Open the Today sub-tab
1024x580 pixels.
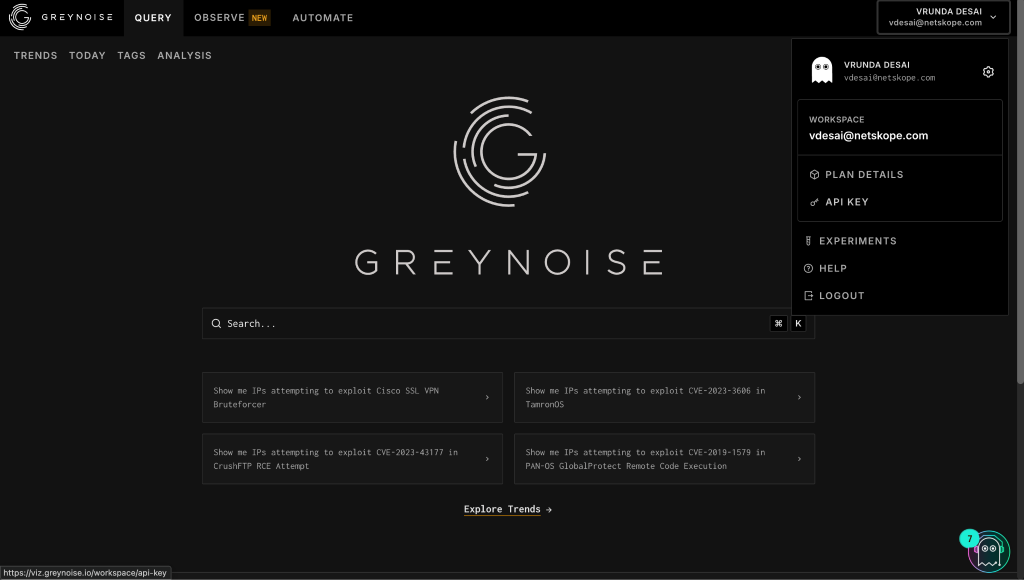87,56
